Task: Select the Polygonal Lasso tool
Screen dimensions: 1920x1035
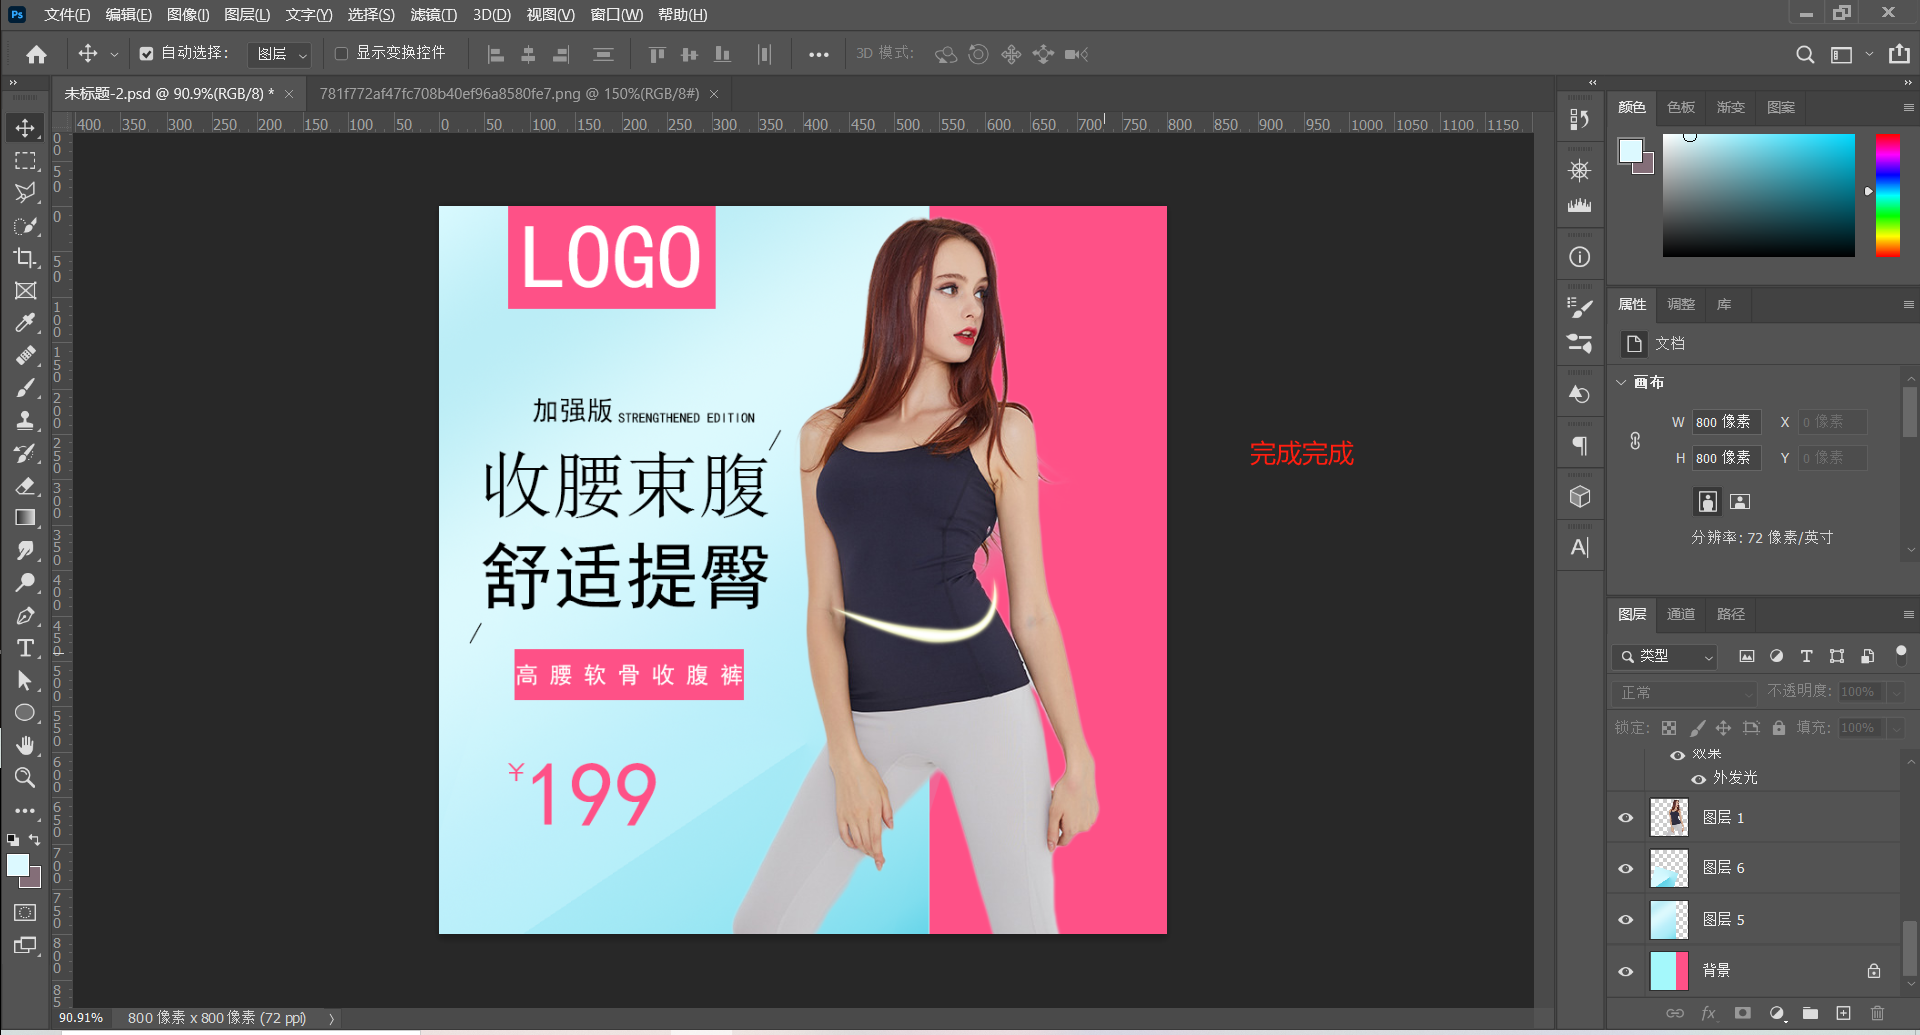Action: pos(25,192)
